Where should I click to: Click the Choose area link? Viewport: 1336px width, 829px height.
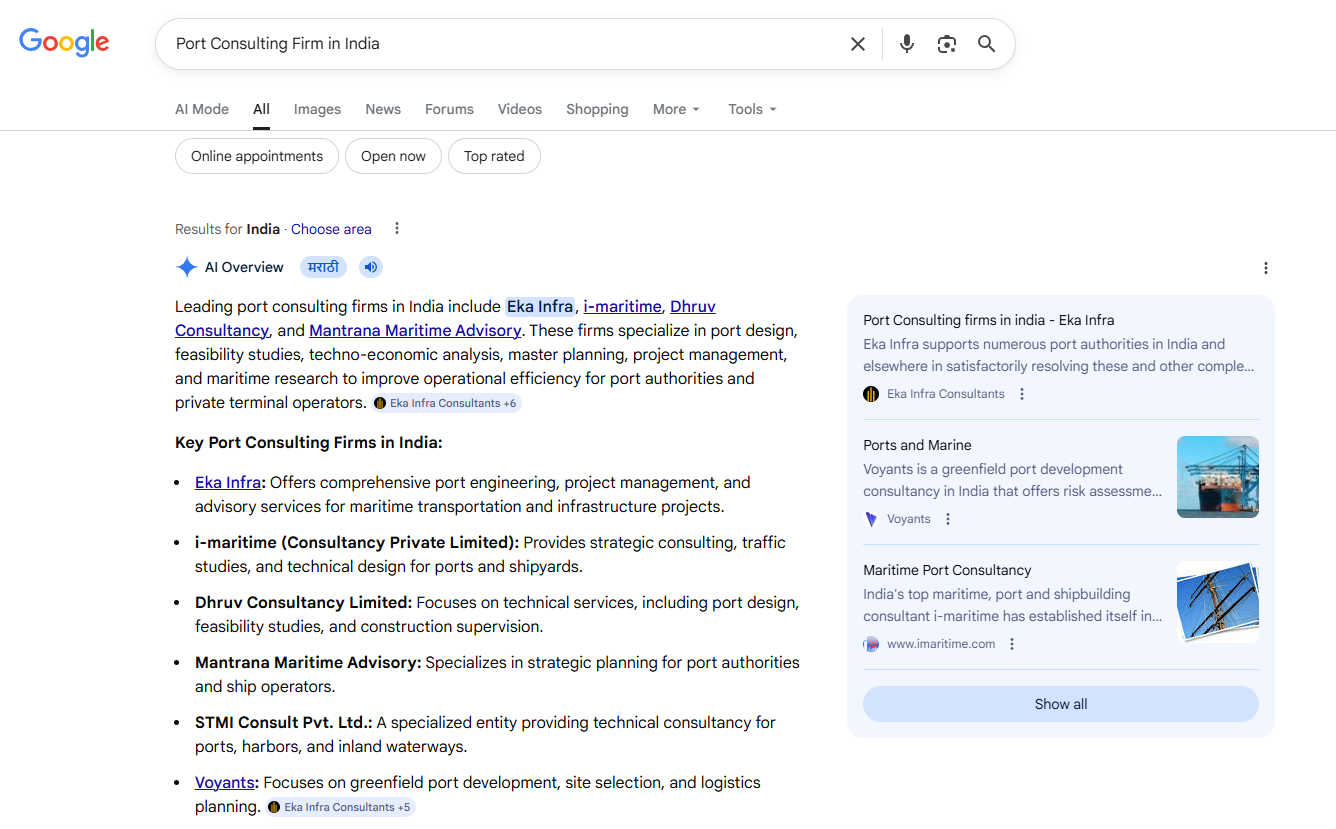point(331,229)
